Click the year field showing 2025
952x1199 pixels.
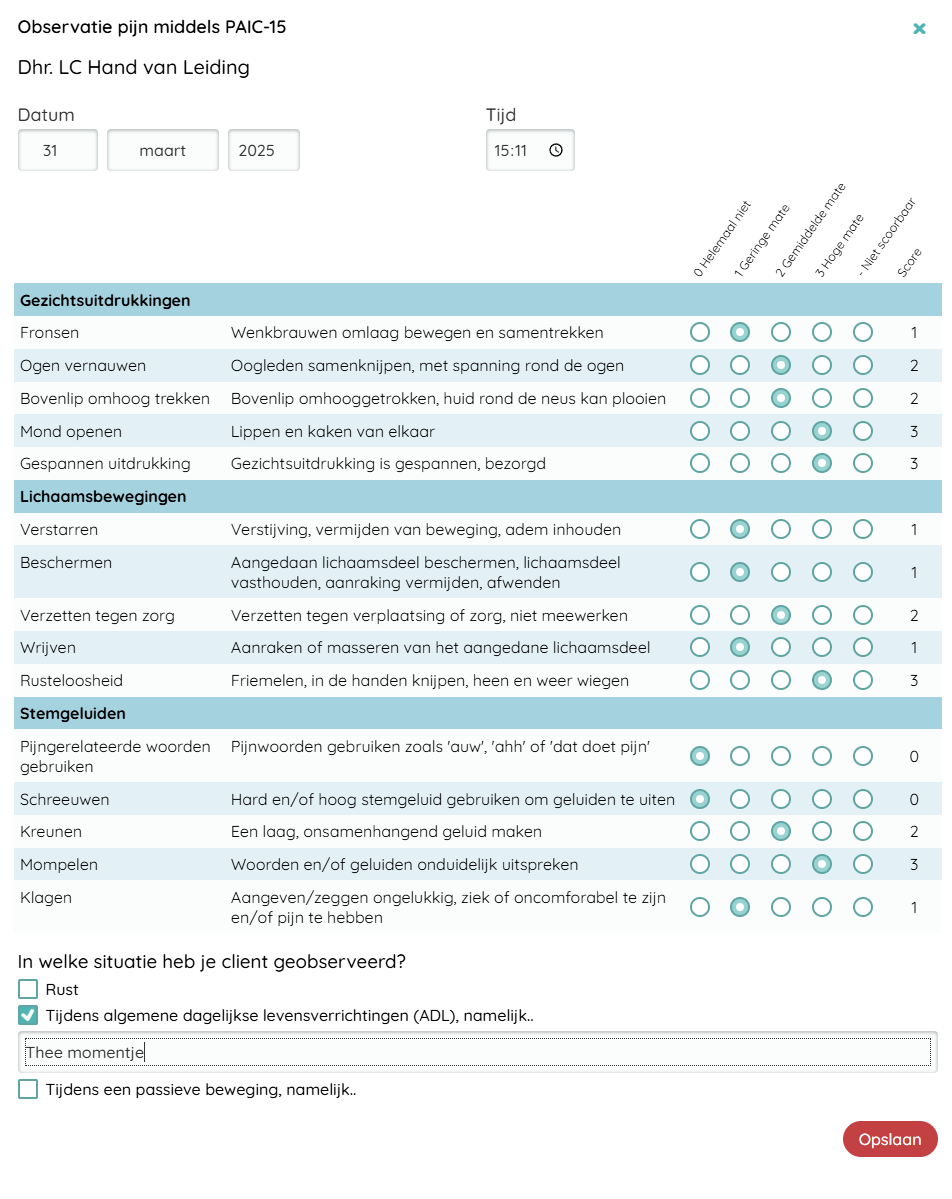click(x=263, y=151)
